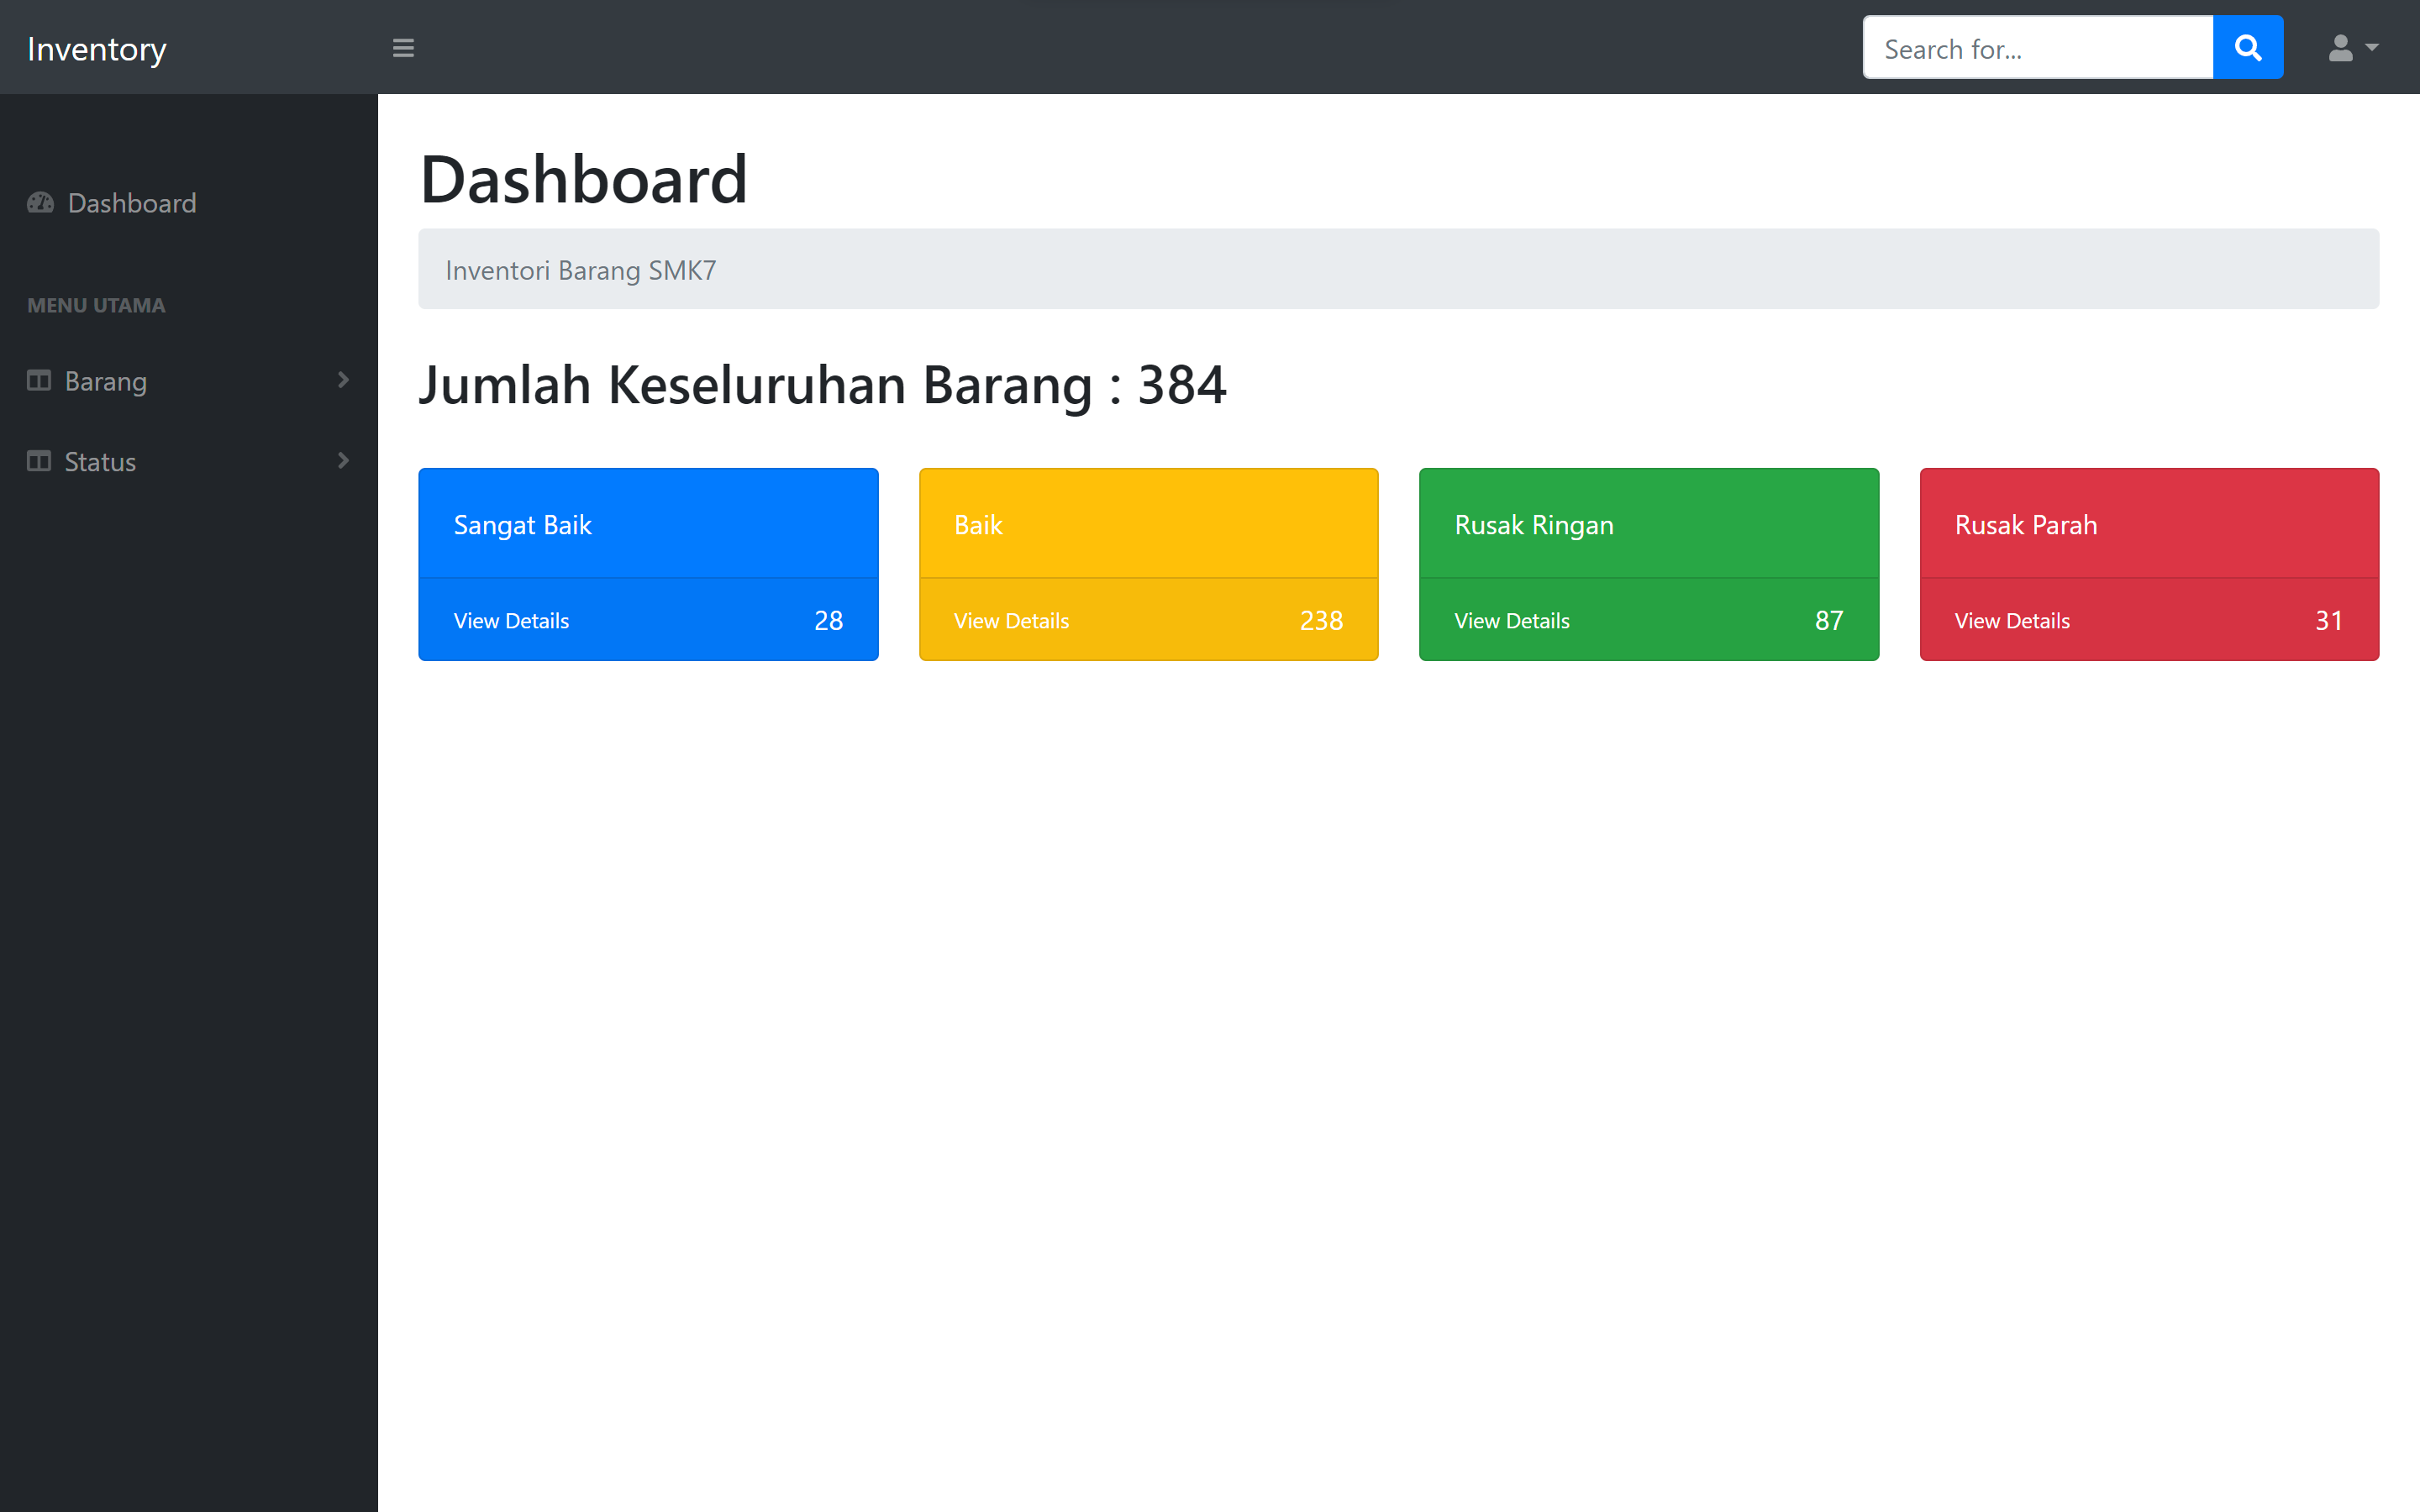Expand the Barang menu chevron
The image size is (2420, 1512).
point(343,380)
